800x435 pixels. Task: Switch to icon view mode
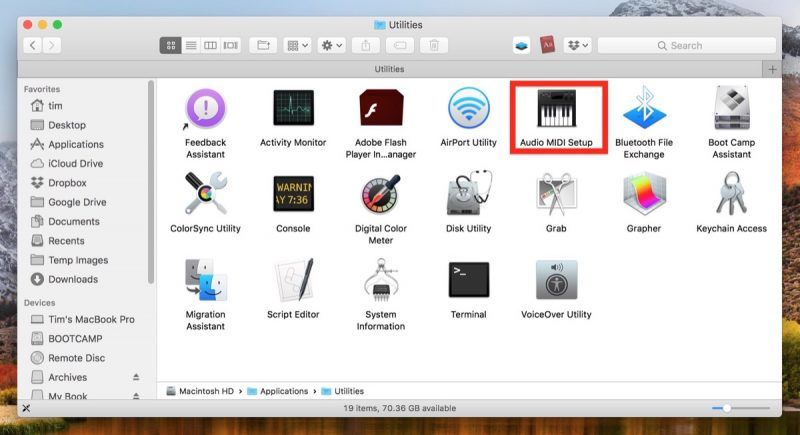point(170,45)
